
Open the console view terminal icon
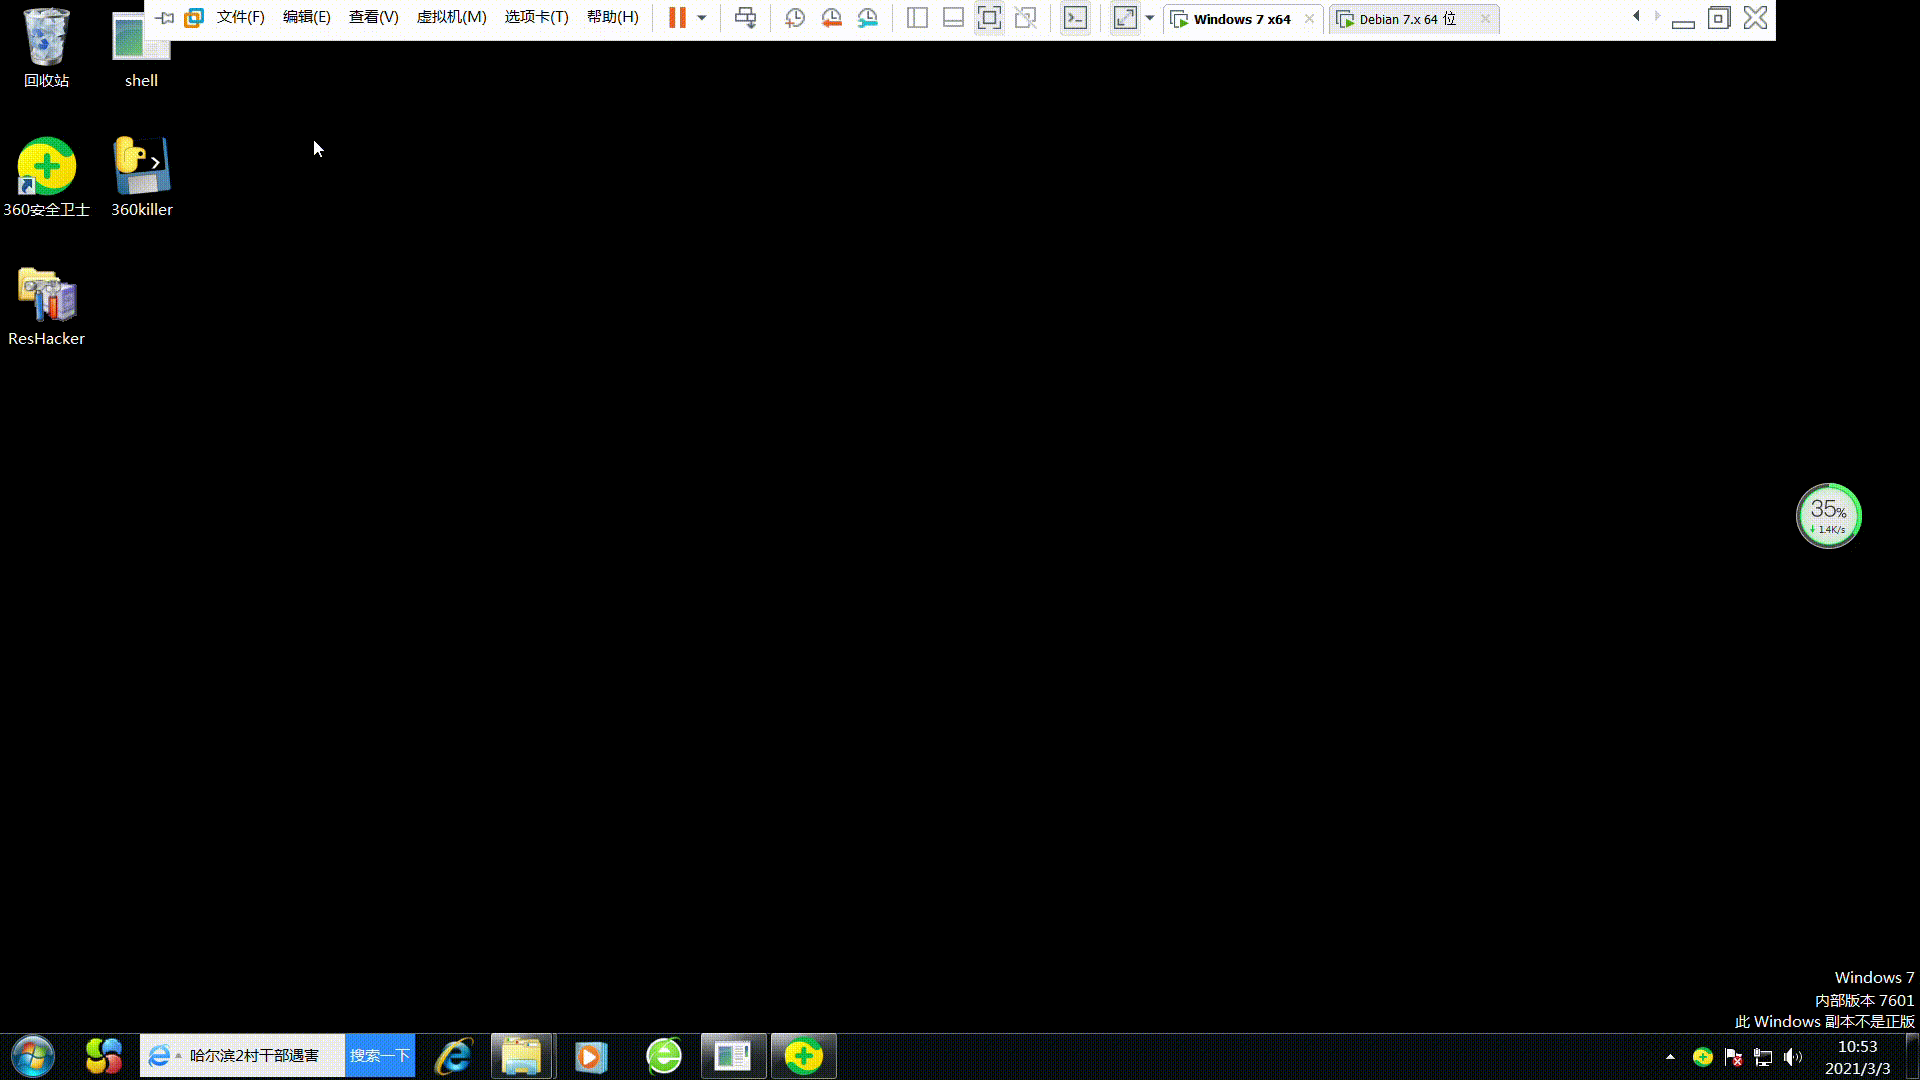tap(1075, 17)
